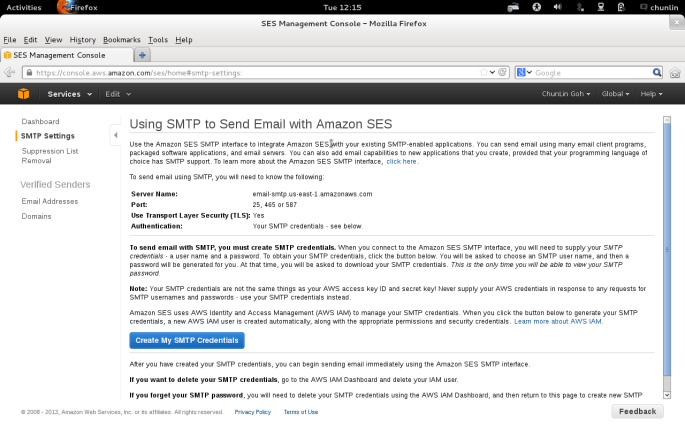Viewport: 685px width, 428px height.
Task: Click the clock Tue 12:15
Action: click(342, 7)
